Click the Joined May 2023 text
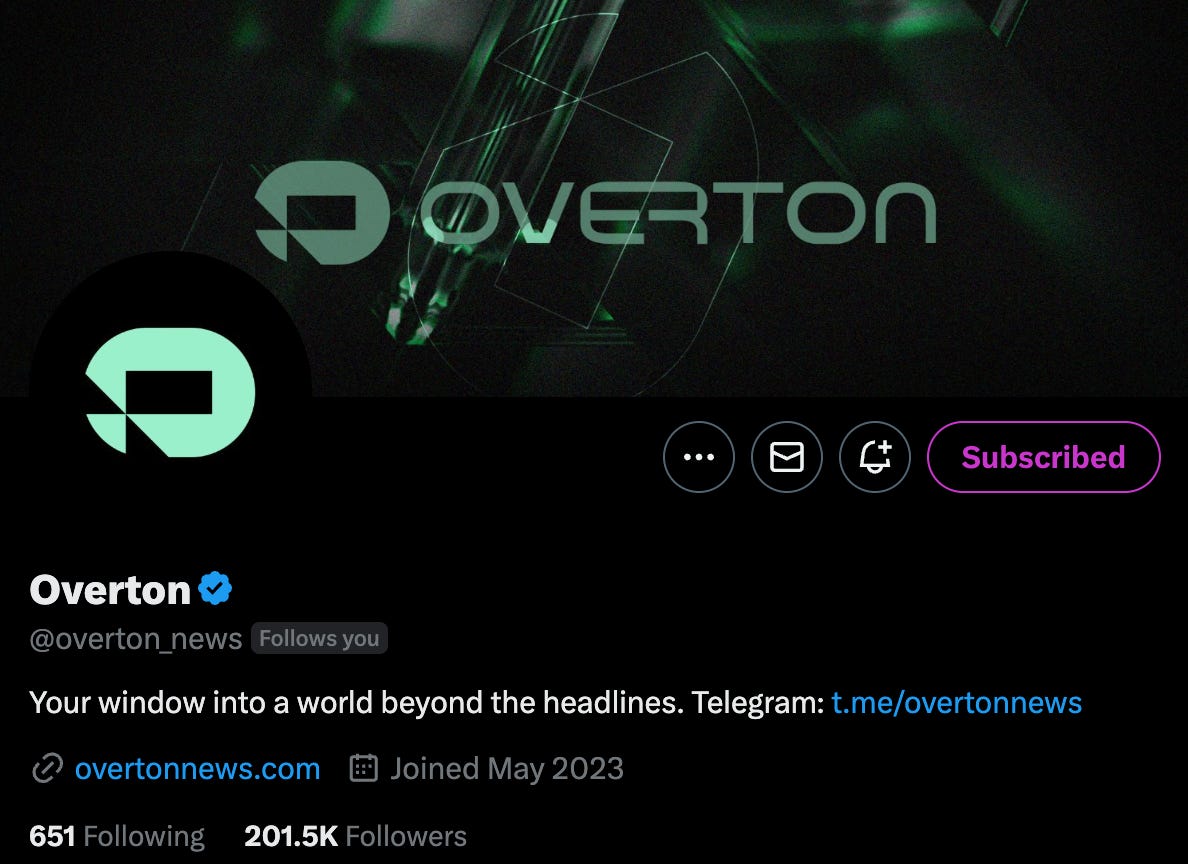 [x=507, y=769]
